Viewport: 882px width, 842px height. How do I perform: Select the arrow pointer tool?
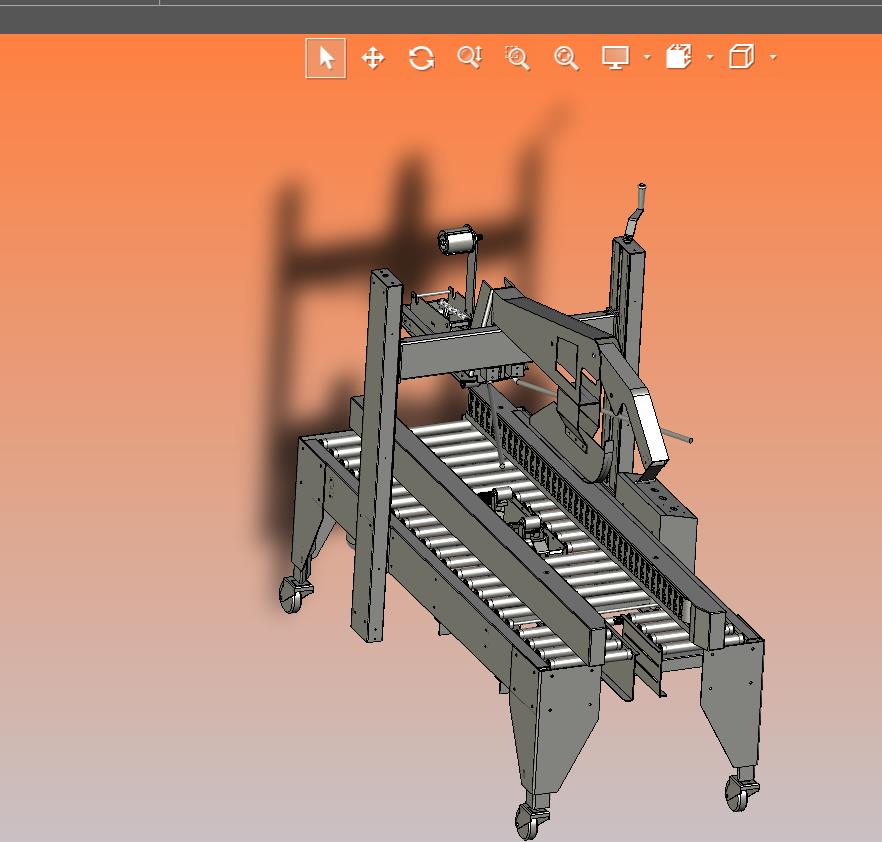click(326, 58)
